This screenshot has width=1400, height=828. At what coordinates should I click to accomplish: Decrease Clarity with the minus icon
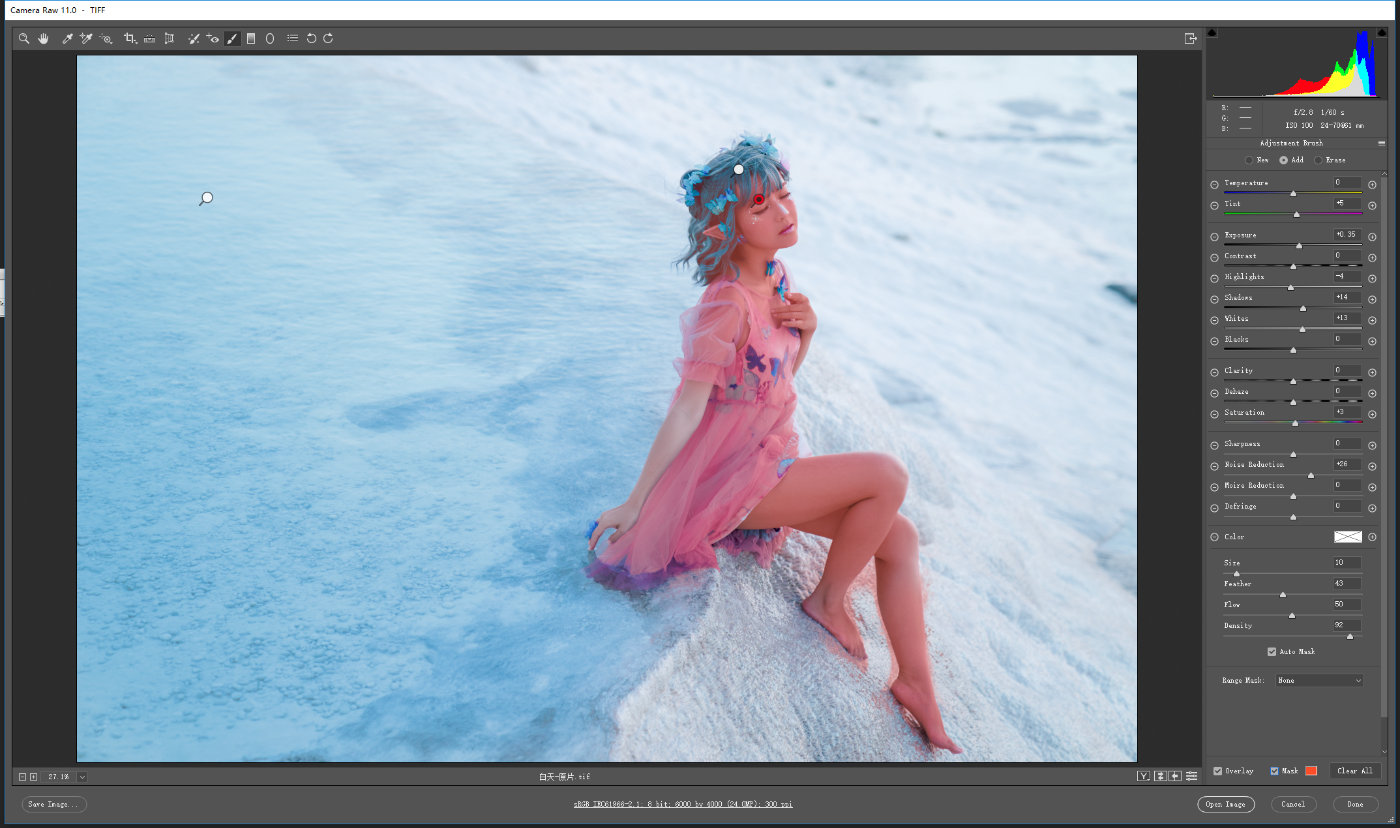pyautogui.click(x=1214, y=372)
